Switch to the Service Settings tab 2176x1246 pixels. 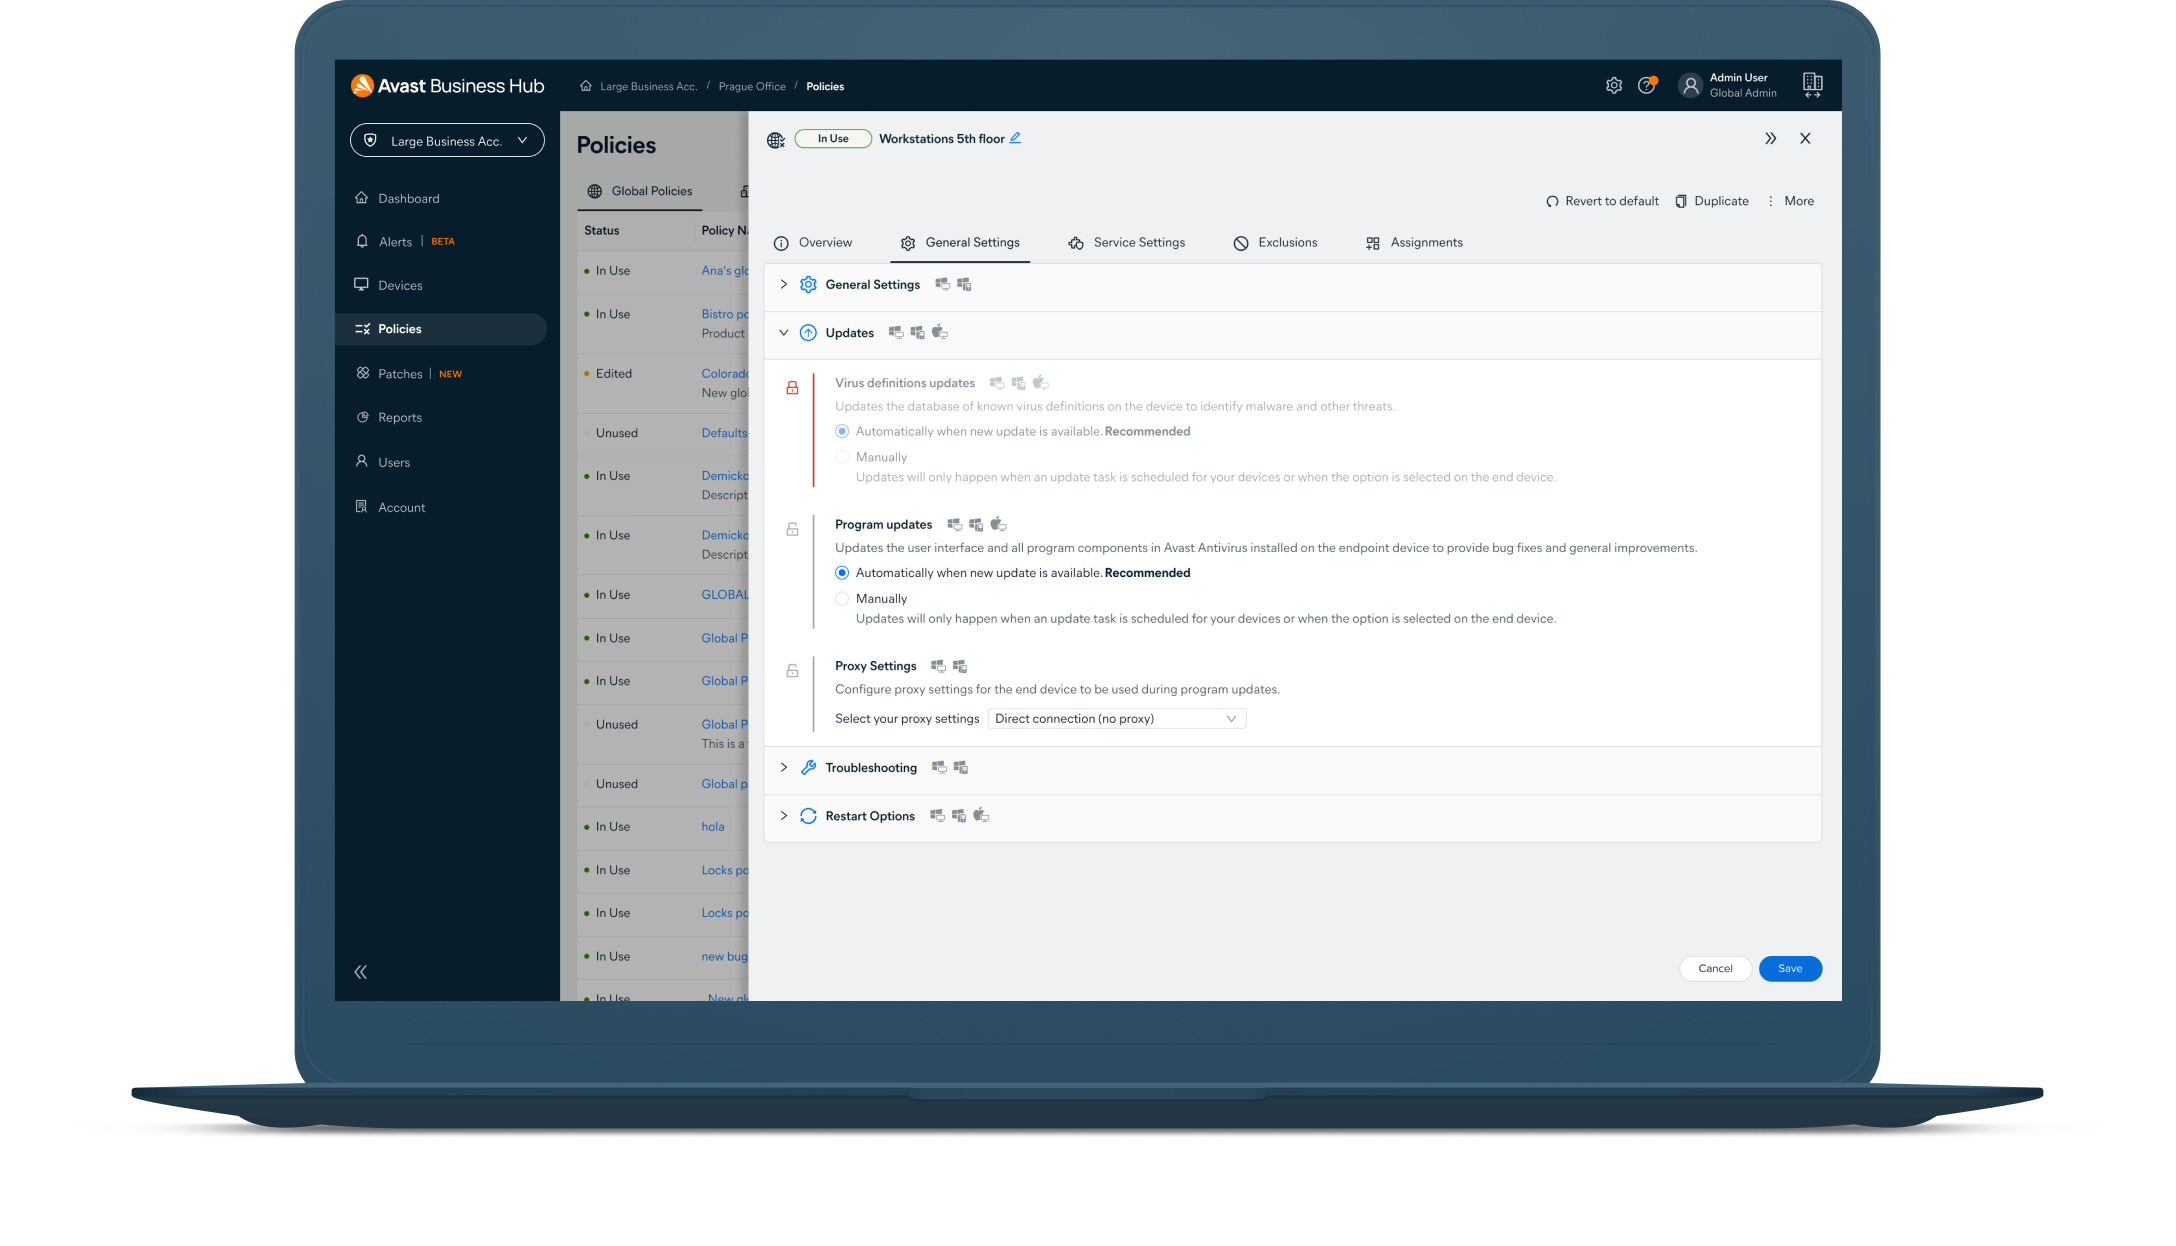coord(1130,242)
